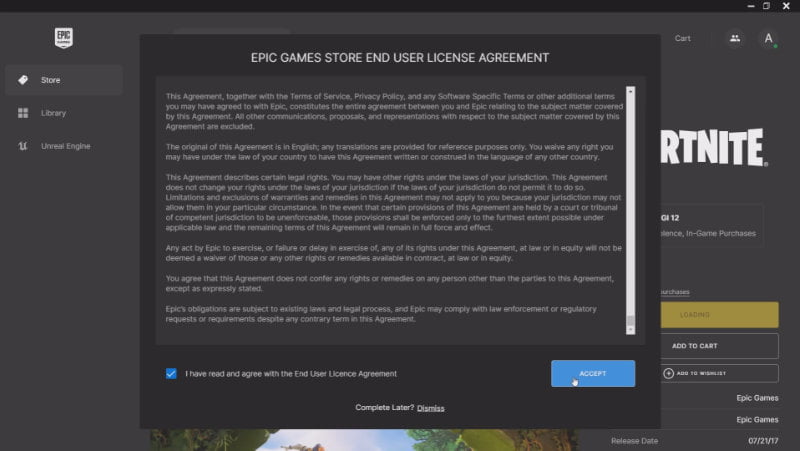Click the paragraph starting 'The original of this Agreement'
This screenshot has height=451, width=800.
click(x=389, y=152)
